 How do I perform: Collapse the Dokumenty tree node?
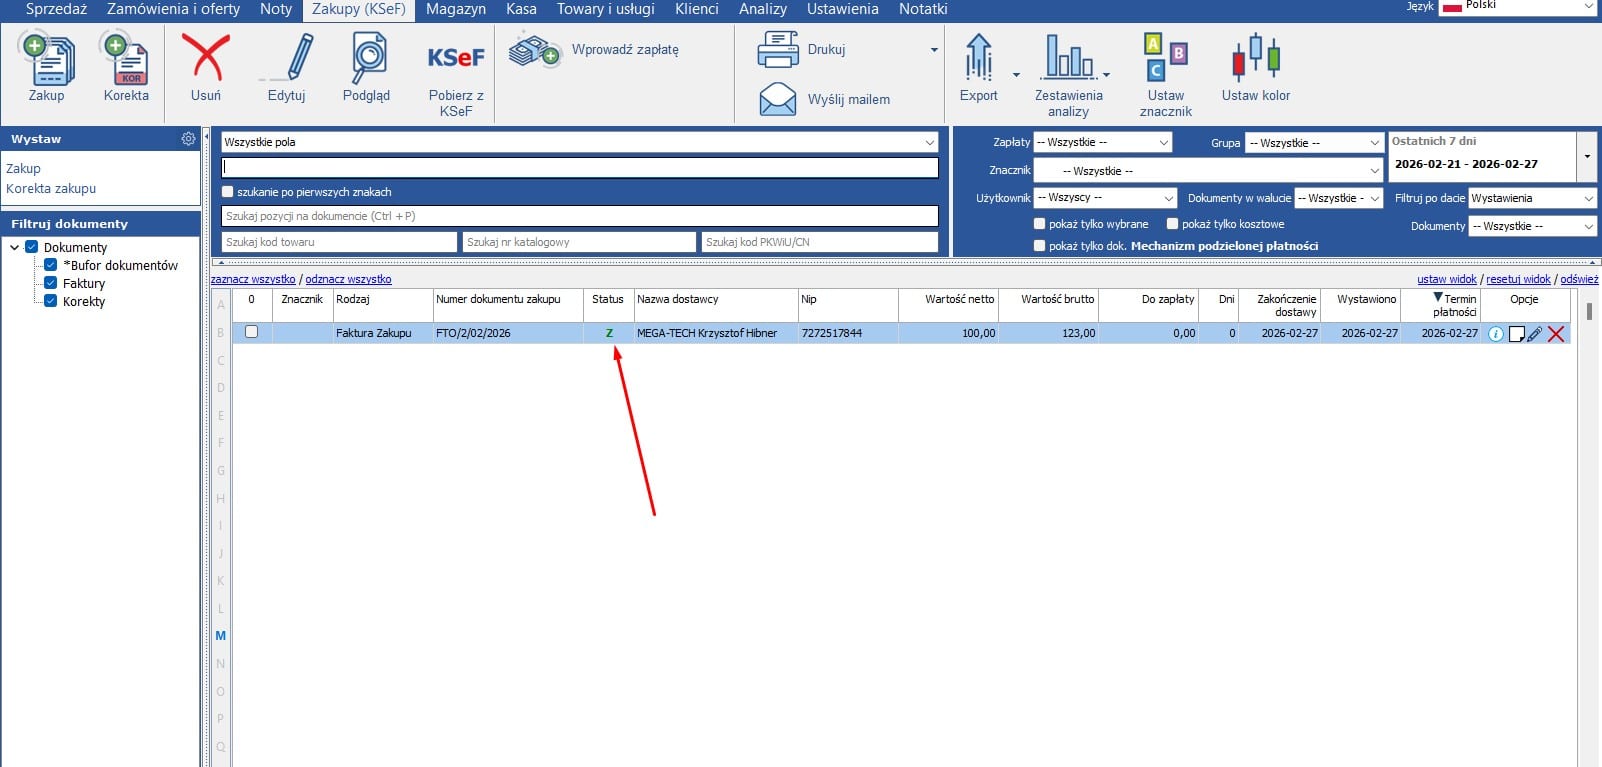(15, 247)
